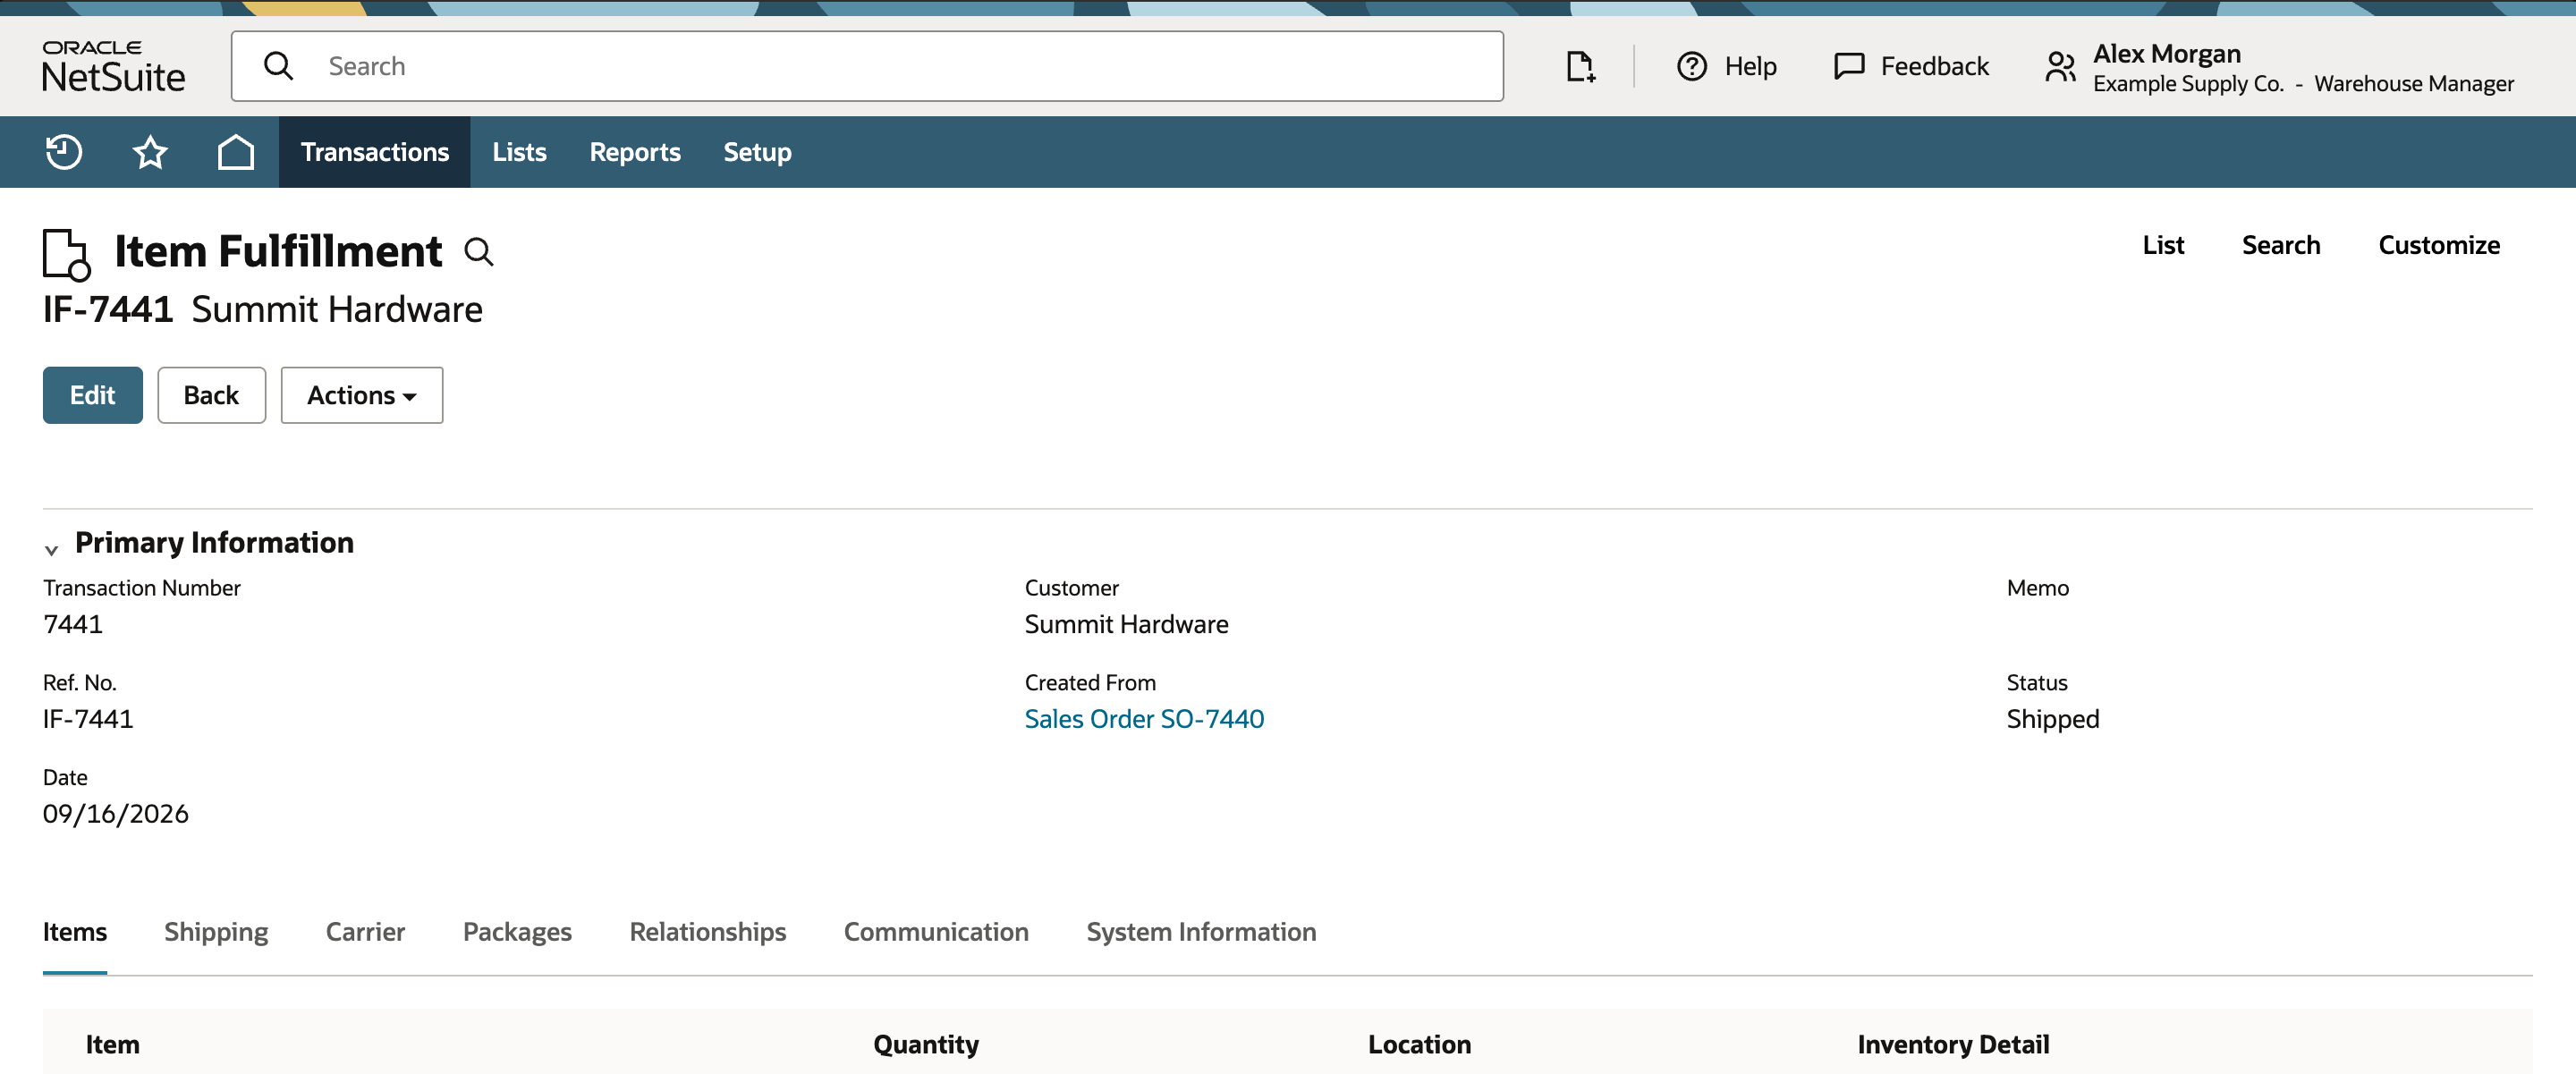This screenshot has height=1074, width=2576.
Task: Select the Items subtab
Action: point(75,932)
